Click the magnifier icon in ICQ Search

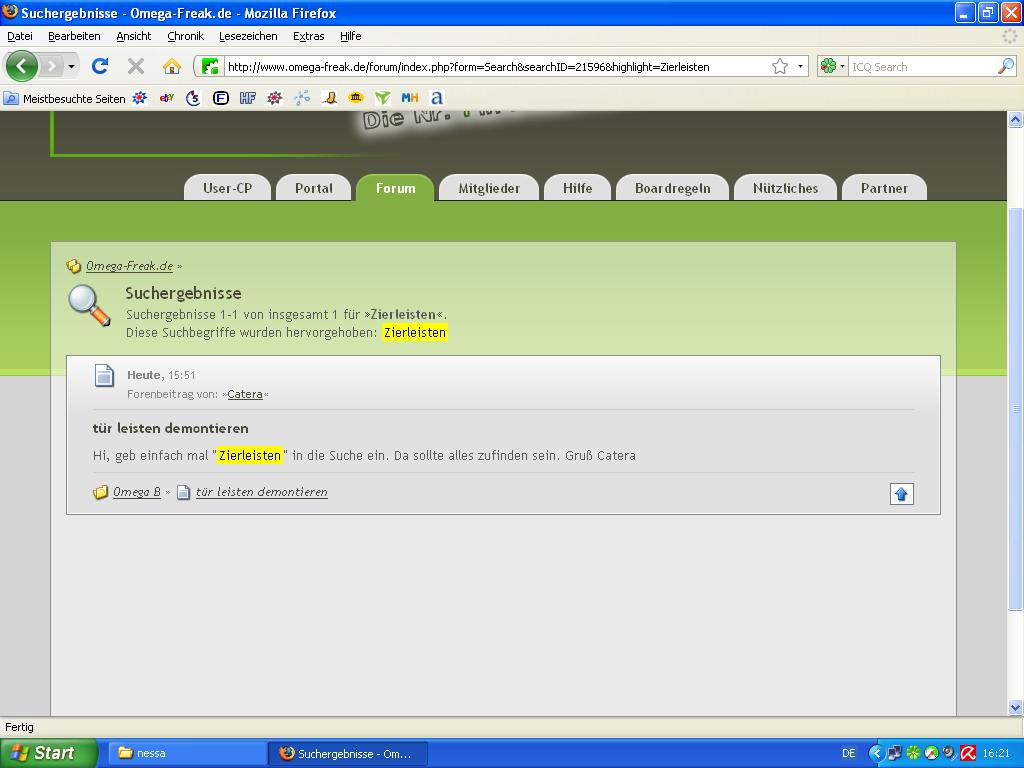pyautogui.click(x=1005, y=66)
